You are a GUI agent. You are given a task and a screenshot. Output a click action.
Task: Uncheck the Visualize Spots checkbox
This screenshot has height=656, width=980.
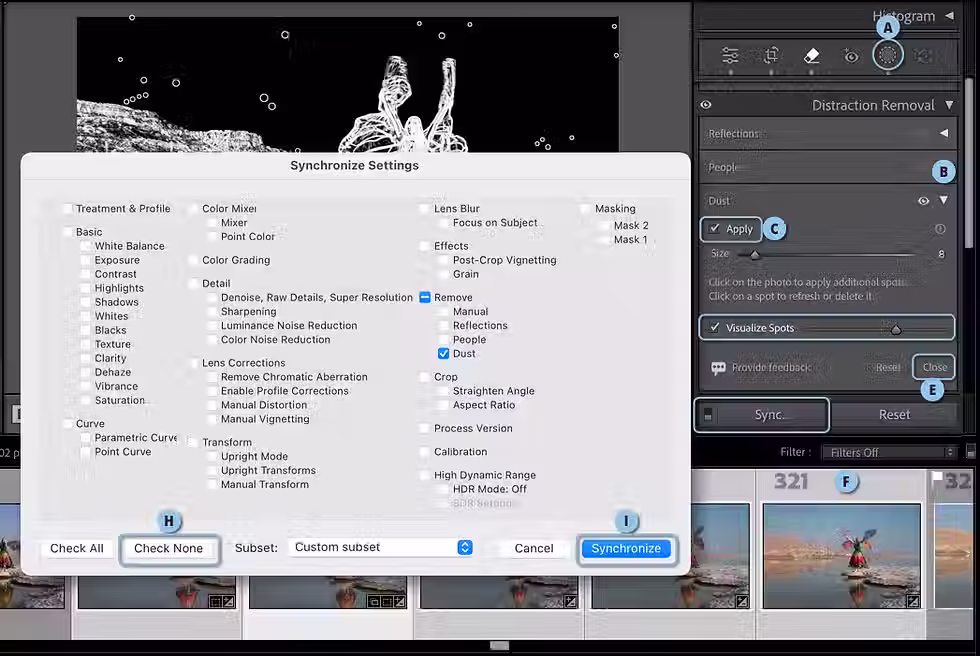[x=715, y=327]
